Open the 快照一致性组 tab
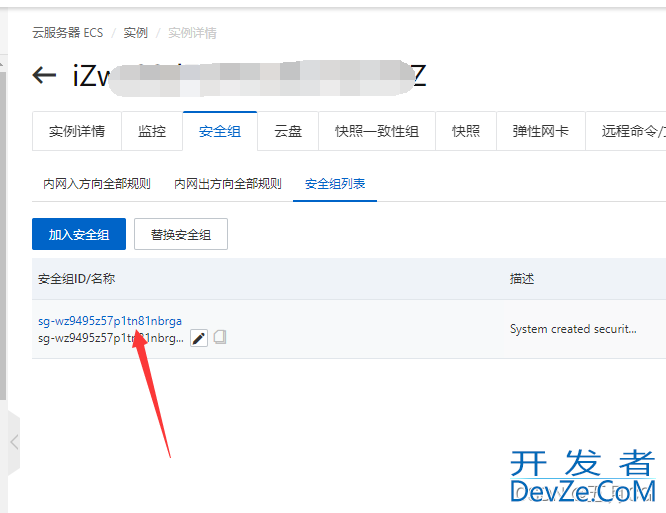The image size is (666, 513). (x=377, y=131)
